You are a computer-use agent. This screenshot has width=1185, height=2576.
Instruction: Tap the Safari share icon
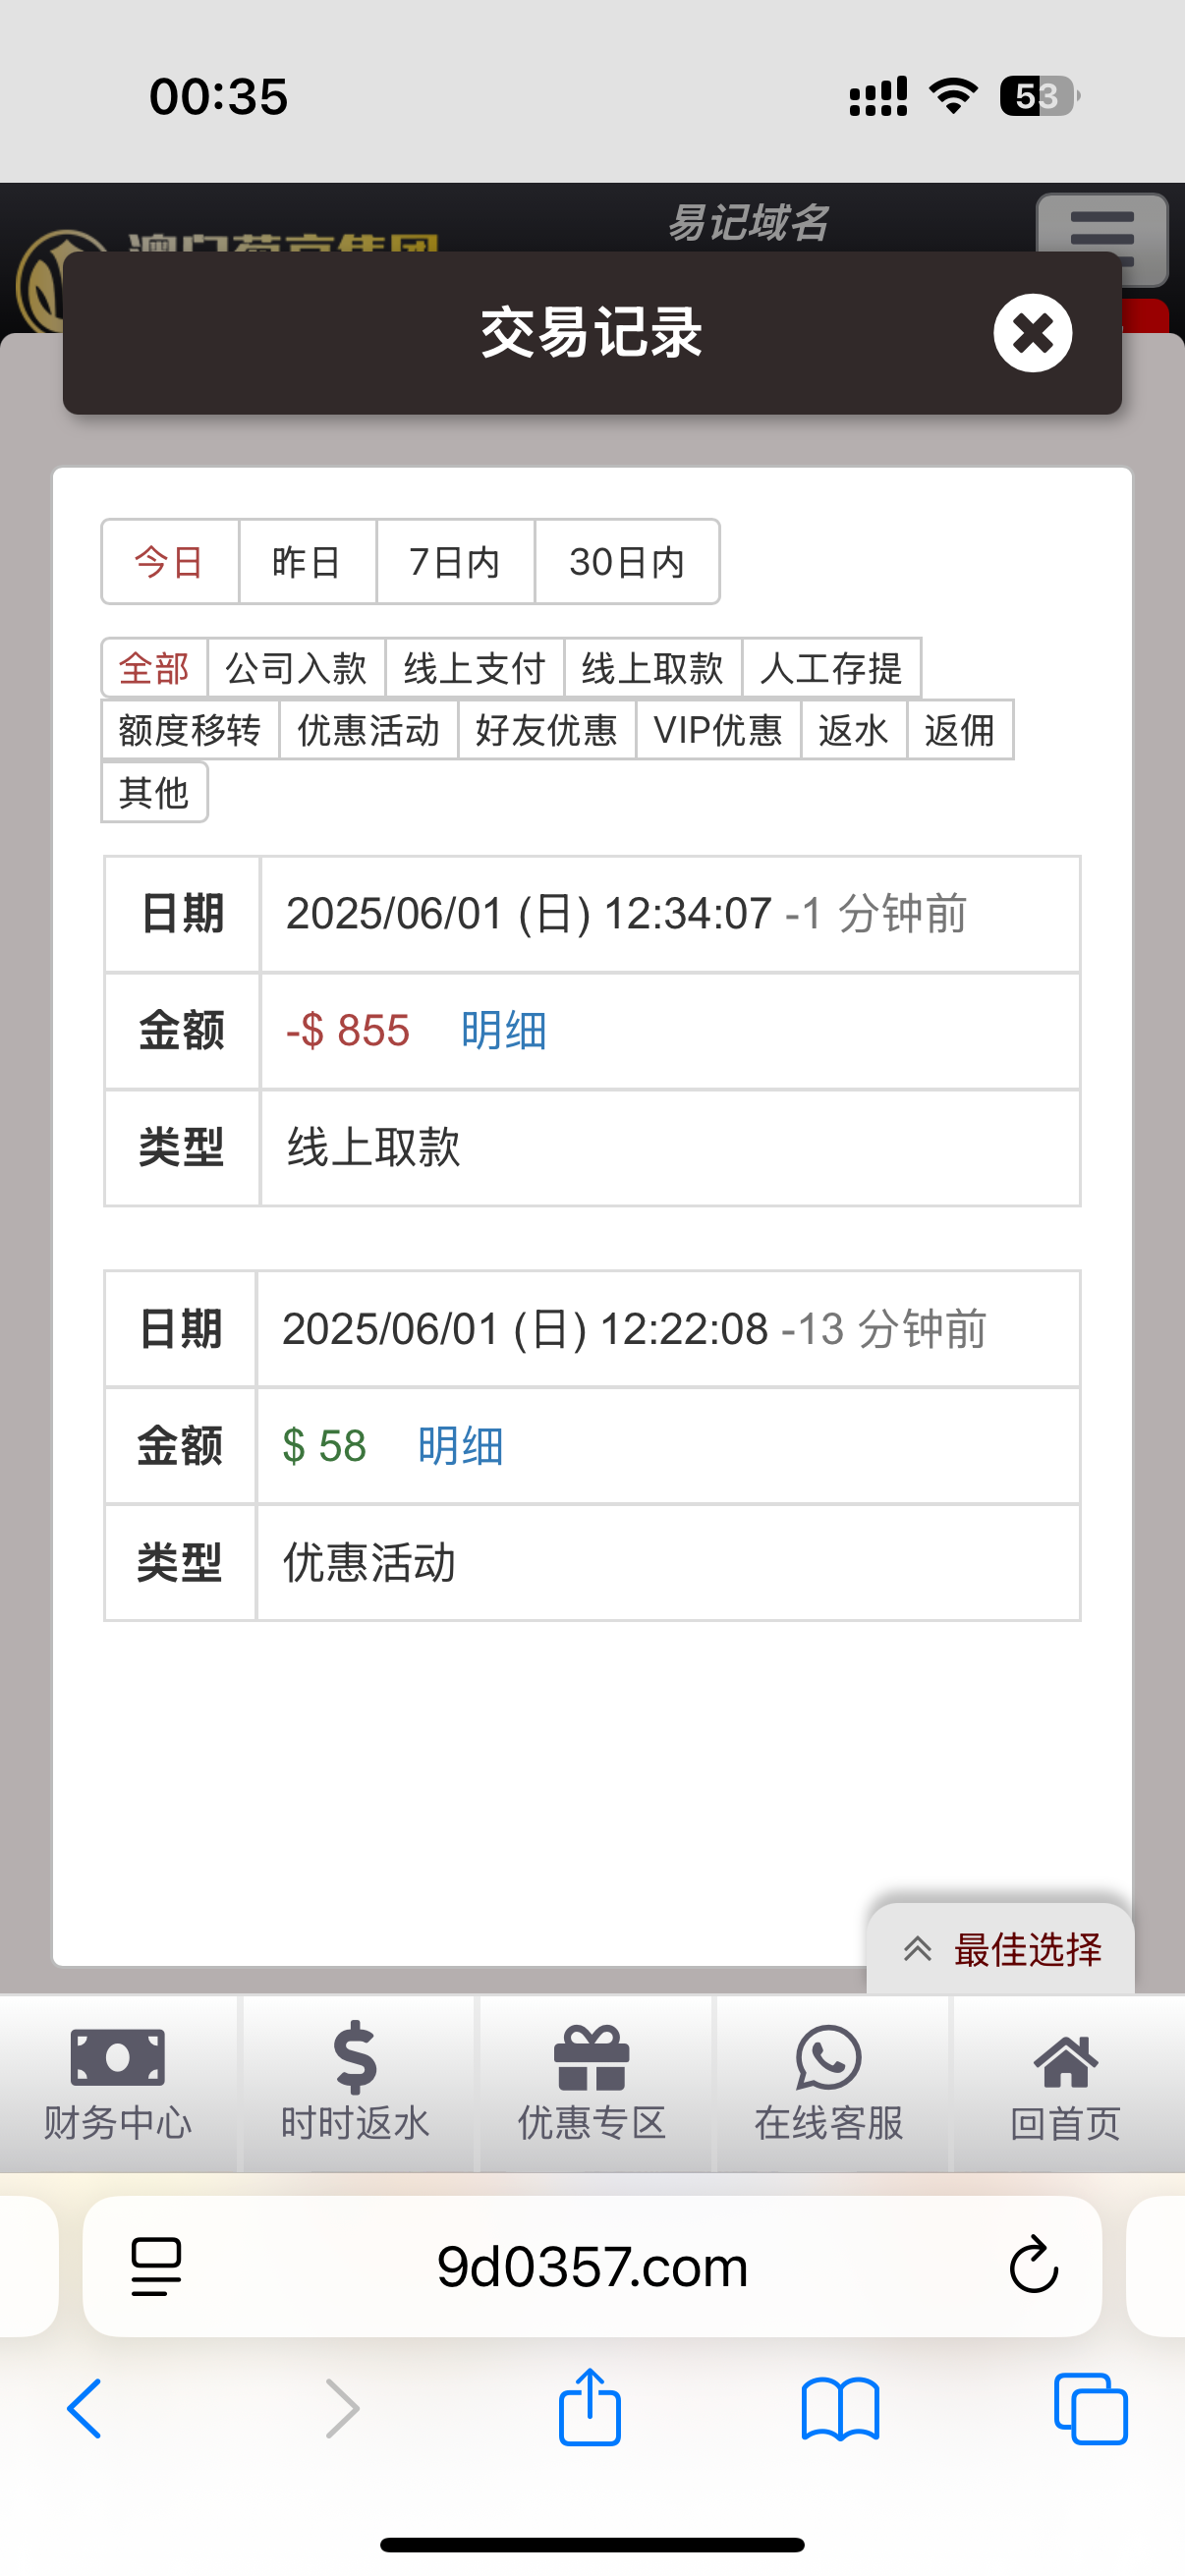[x=590, y=2408]
